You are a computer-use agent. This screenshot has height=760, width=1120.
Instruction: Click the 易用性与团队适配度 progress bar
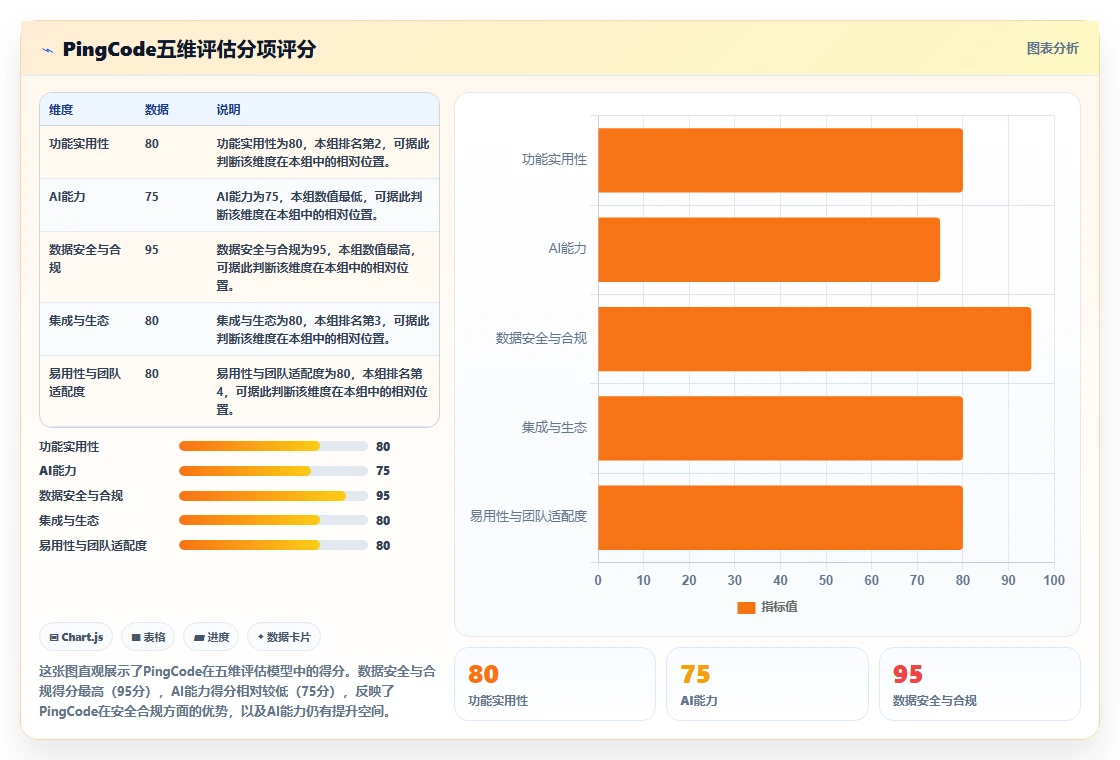pyautogui.click(x=273, y=546)
